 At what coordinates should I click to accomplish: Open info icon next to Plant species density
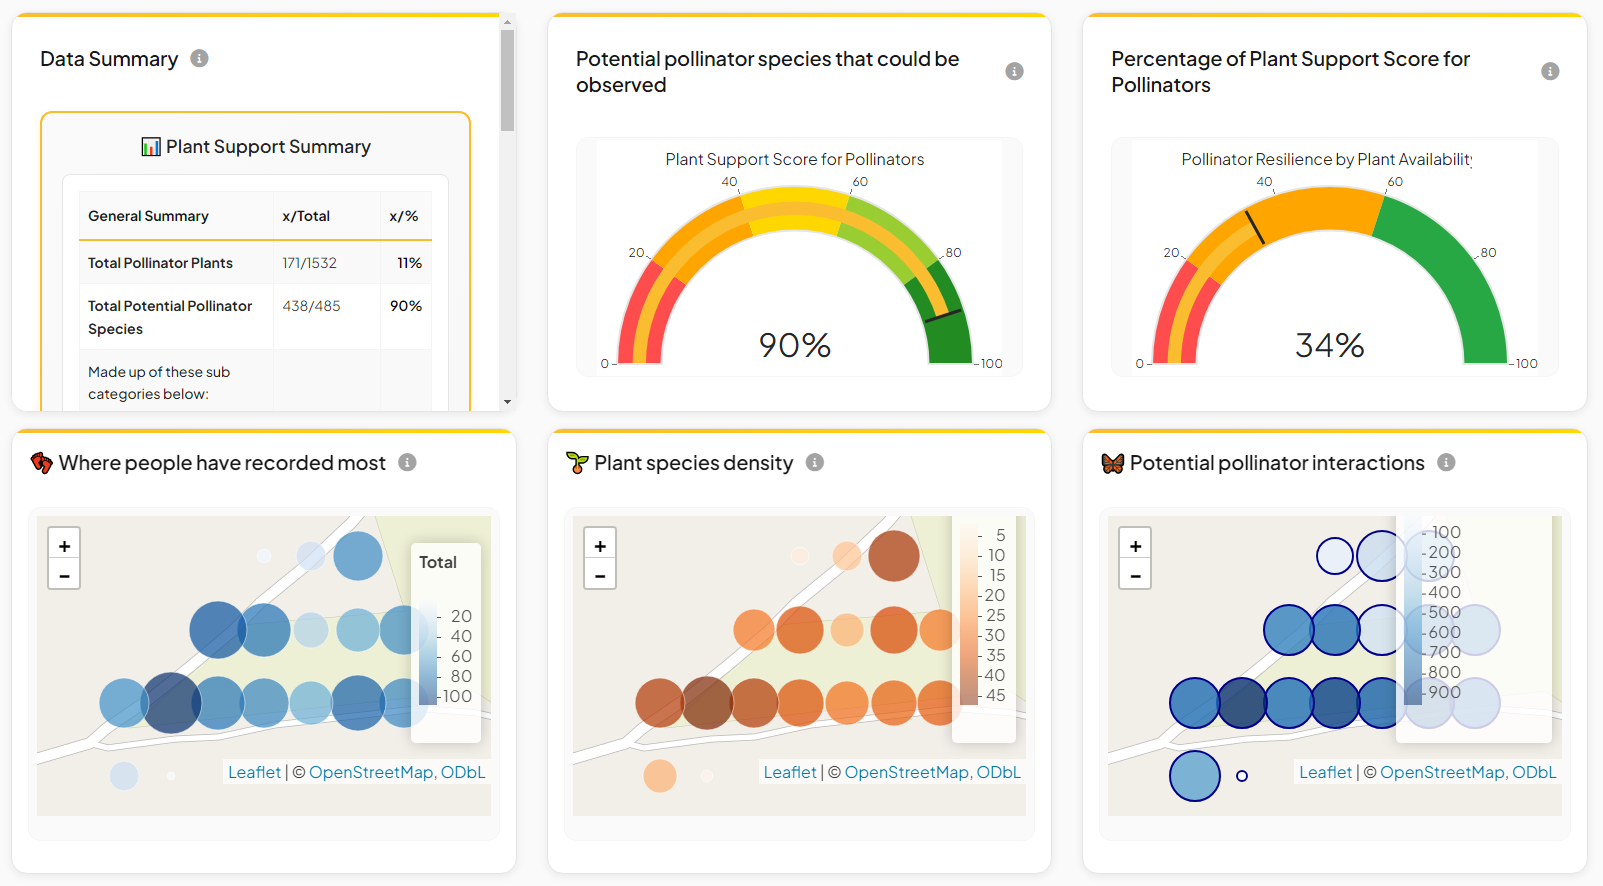pyautogui.click(x=815, y=462)
